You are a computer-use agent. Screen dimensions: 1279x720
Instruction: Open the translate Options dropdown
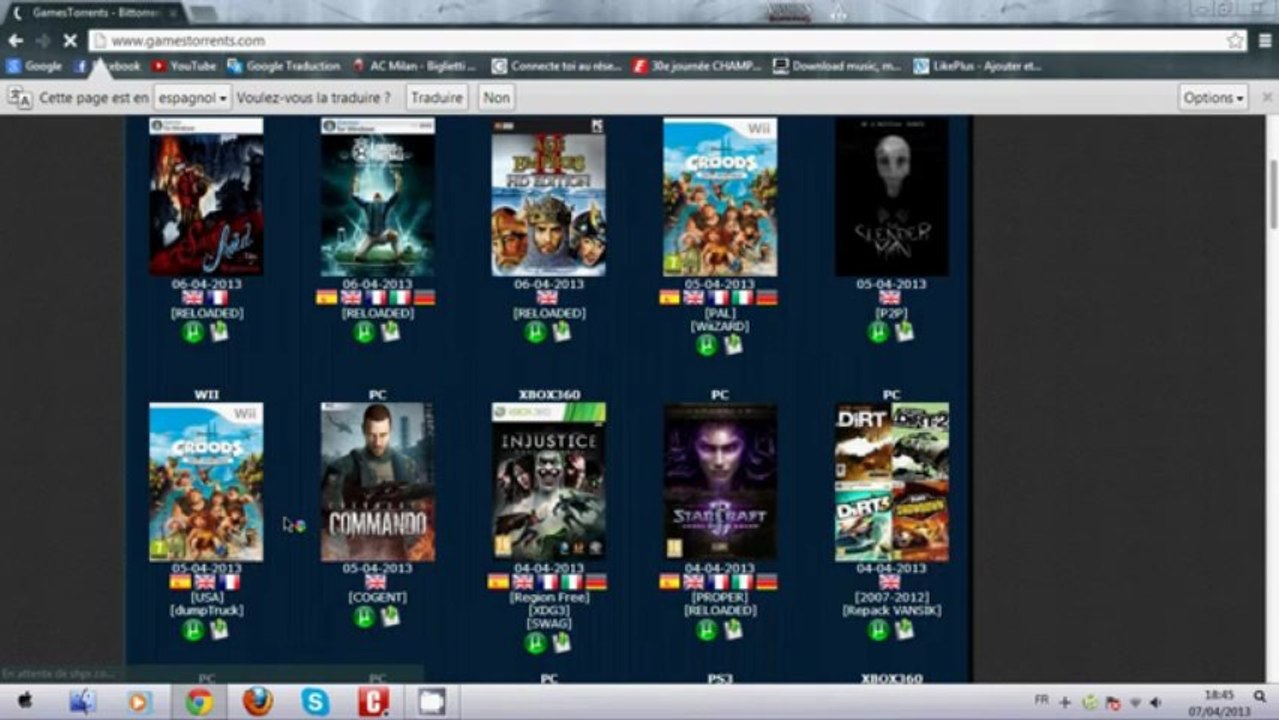point(1213,98)
